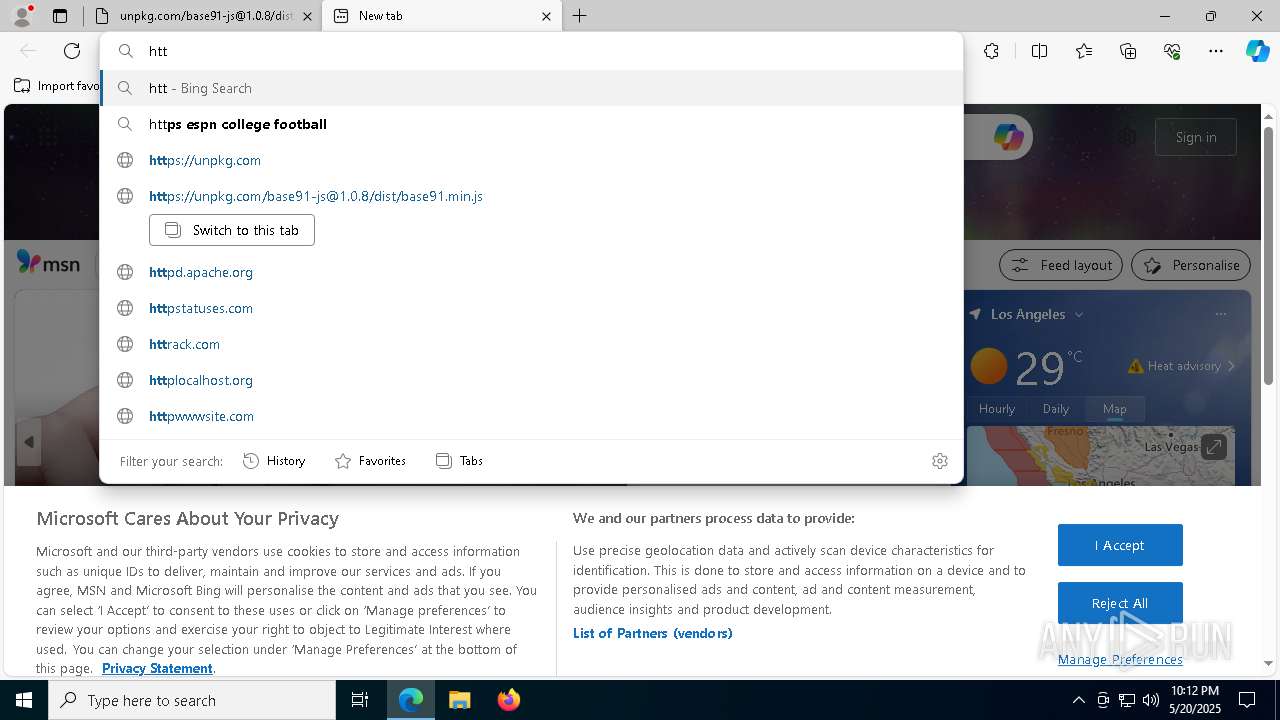Toggle the Split screen icon
This screenshot has width=1280, height=720.
point(1039,51)
